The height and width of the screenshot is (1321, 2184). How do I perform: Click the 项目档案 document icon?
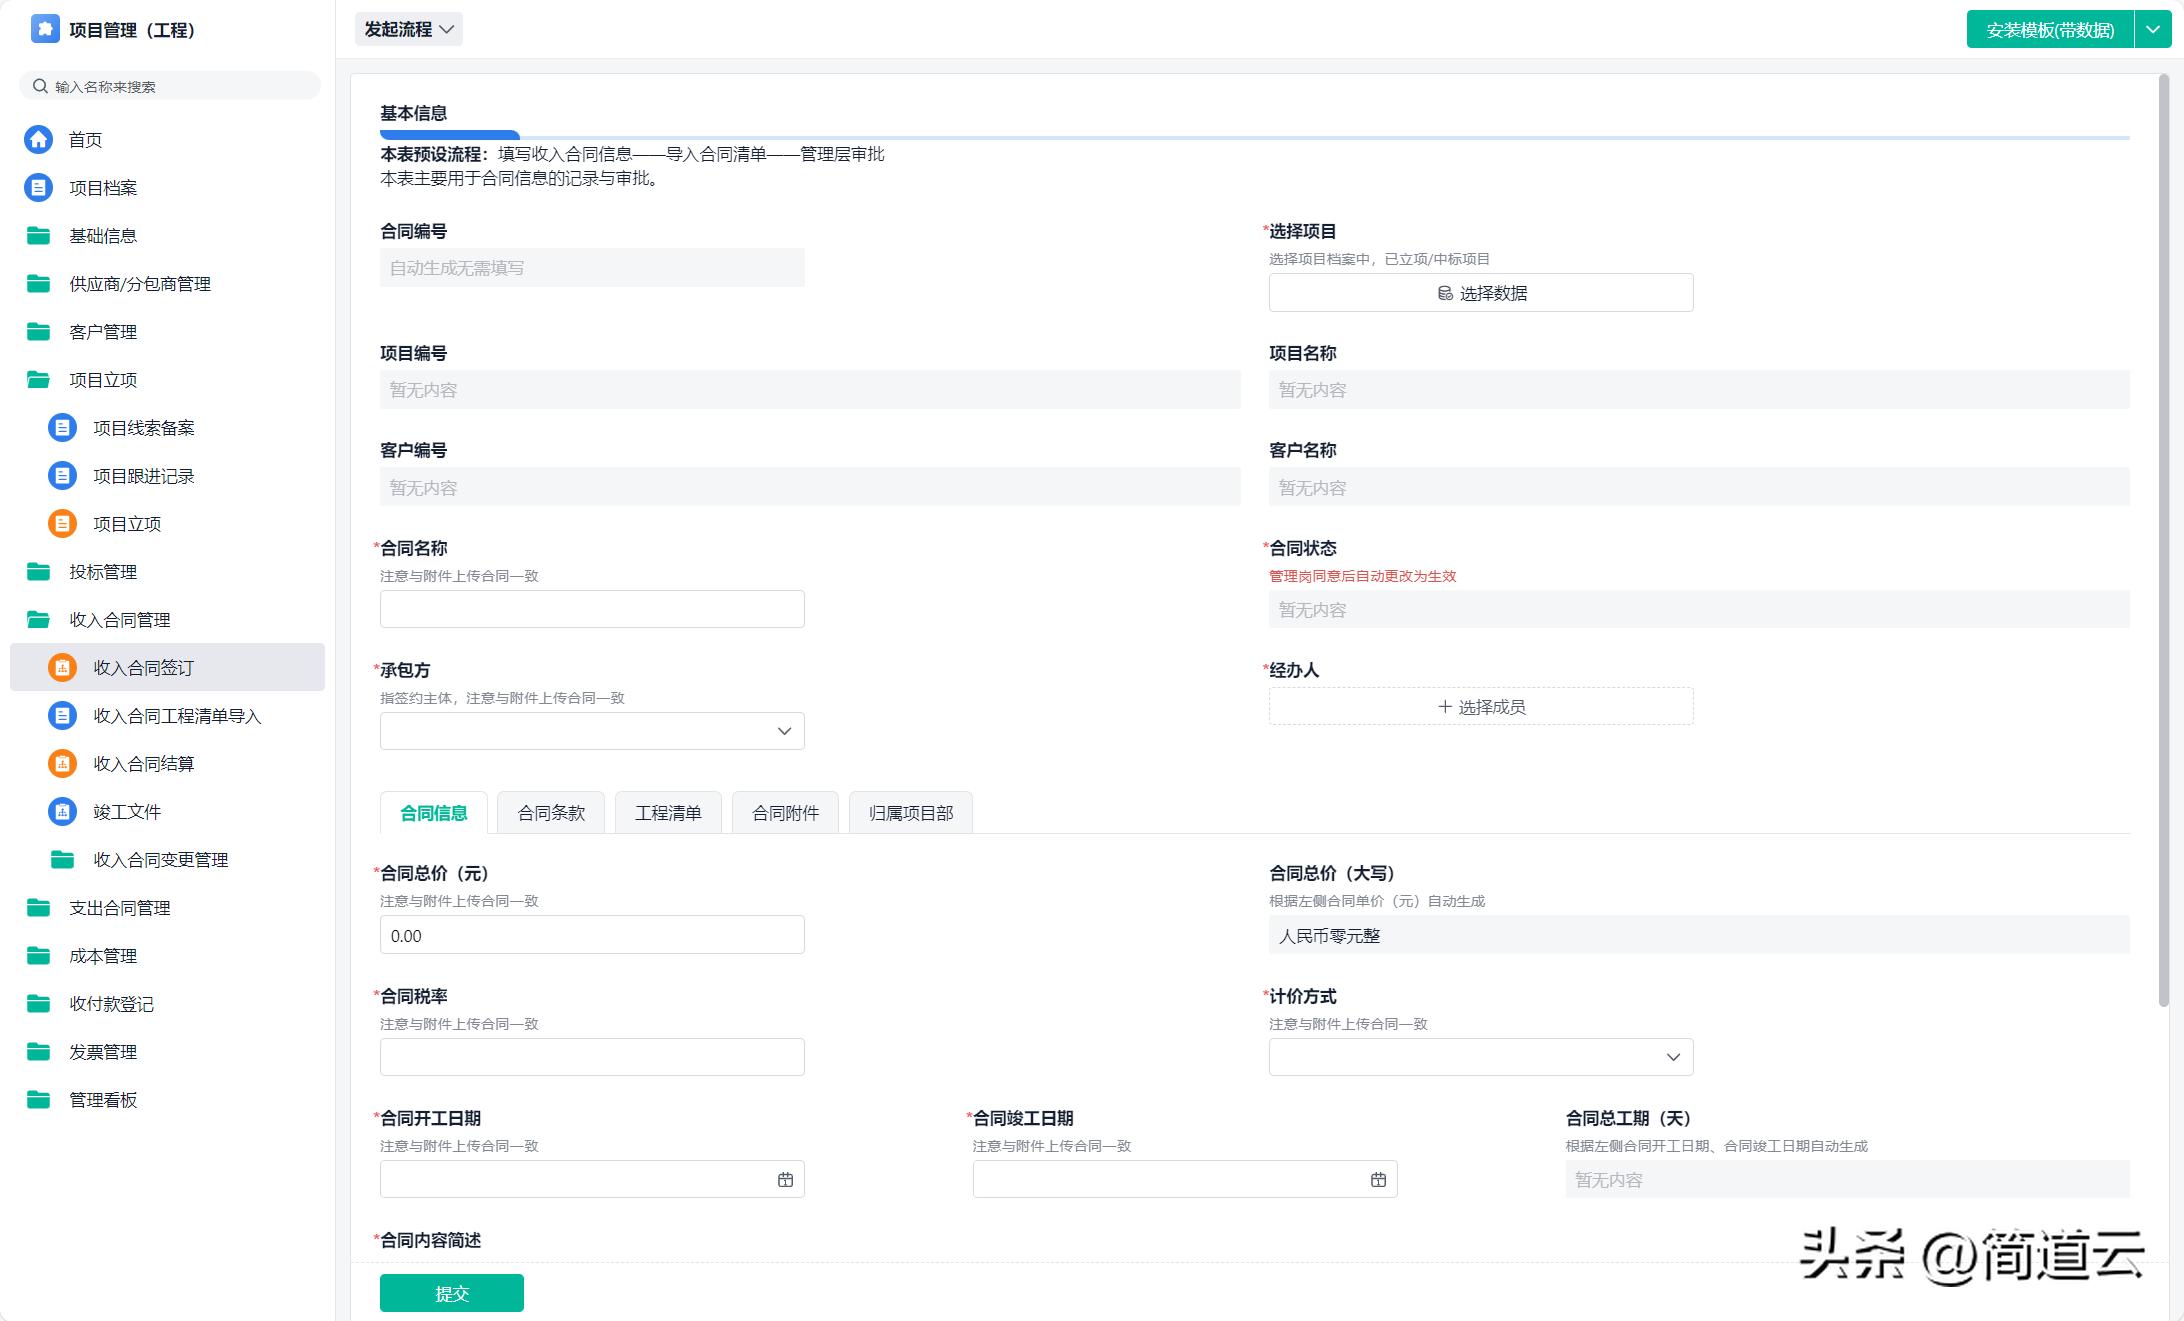pos(38,188)
